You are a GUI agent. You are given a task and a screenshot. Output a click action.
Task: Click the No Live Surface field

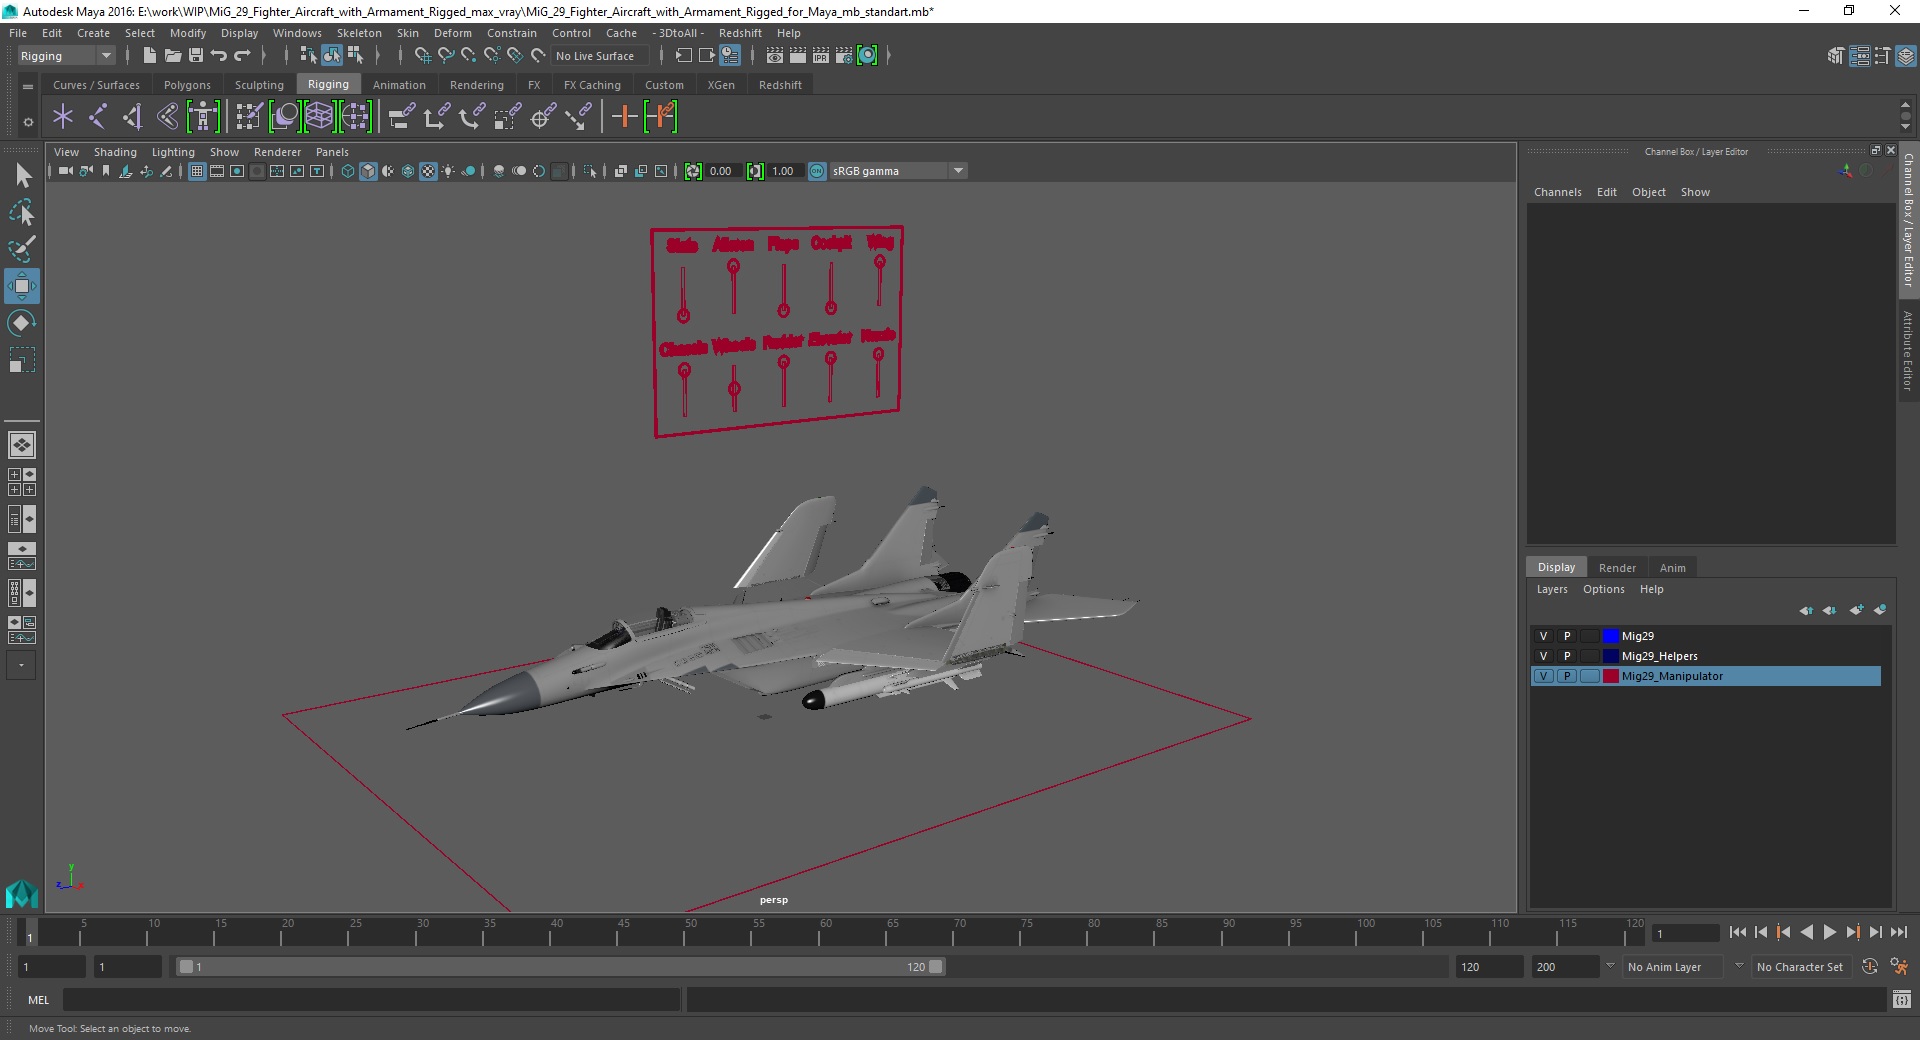point(599,56)
